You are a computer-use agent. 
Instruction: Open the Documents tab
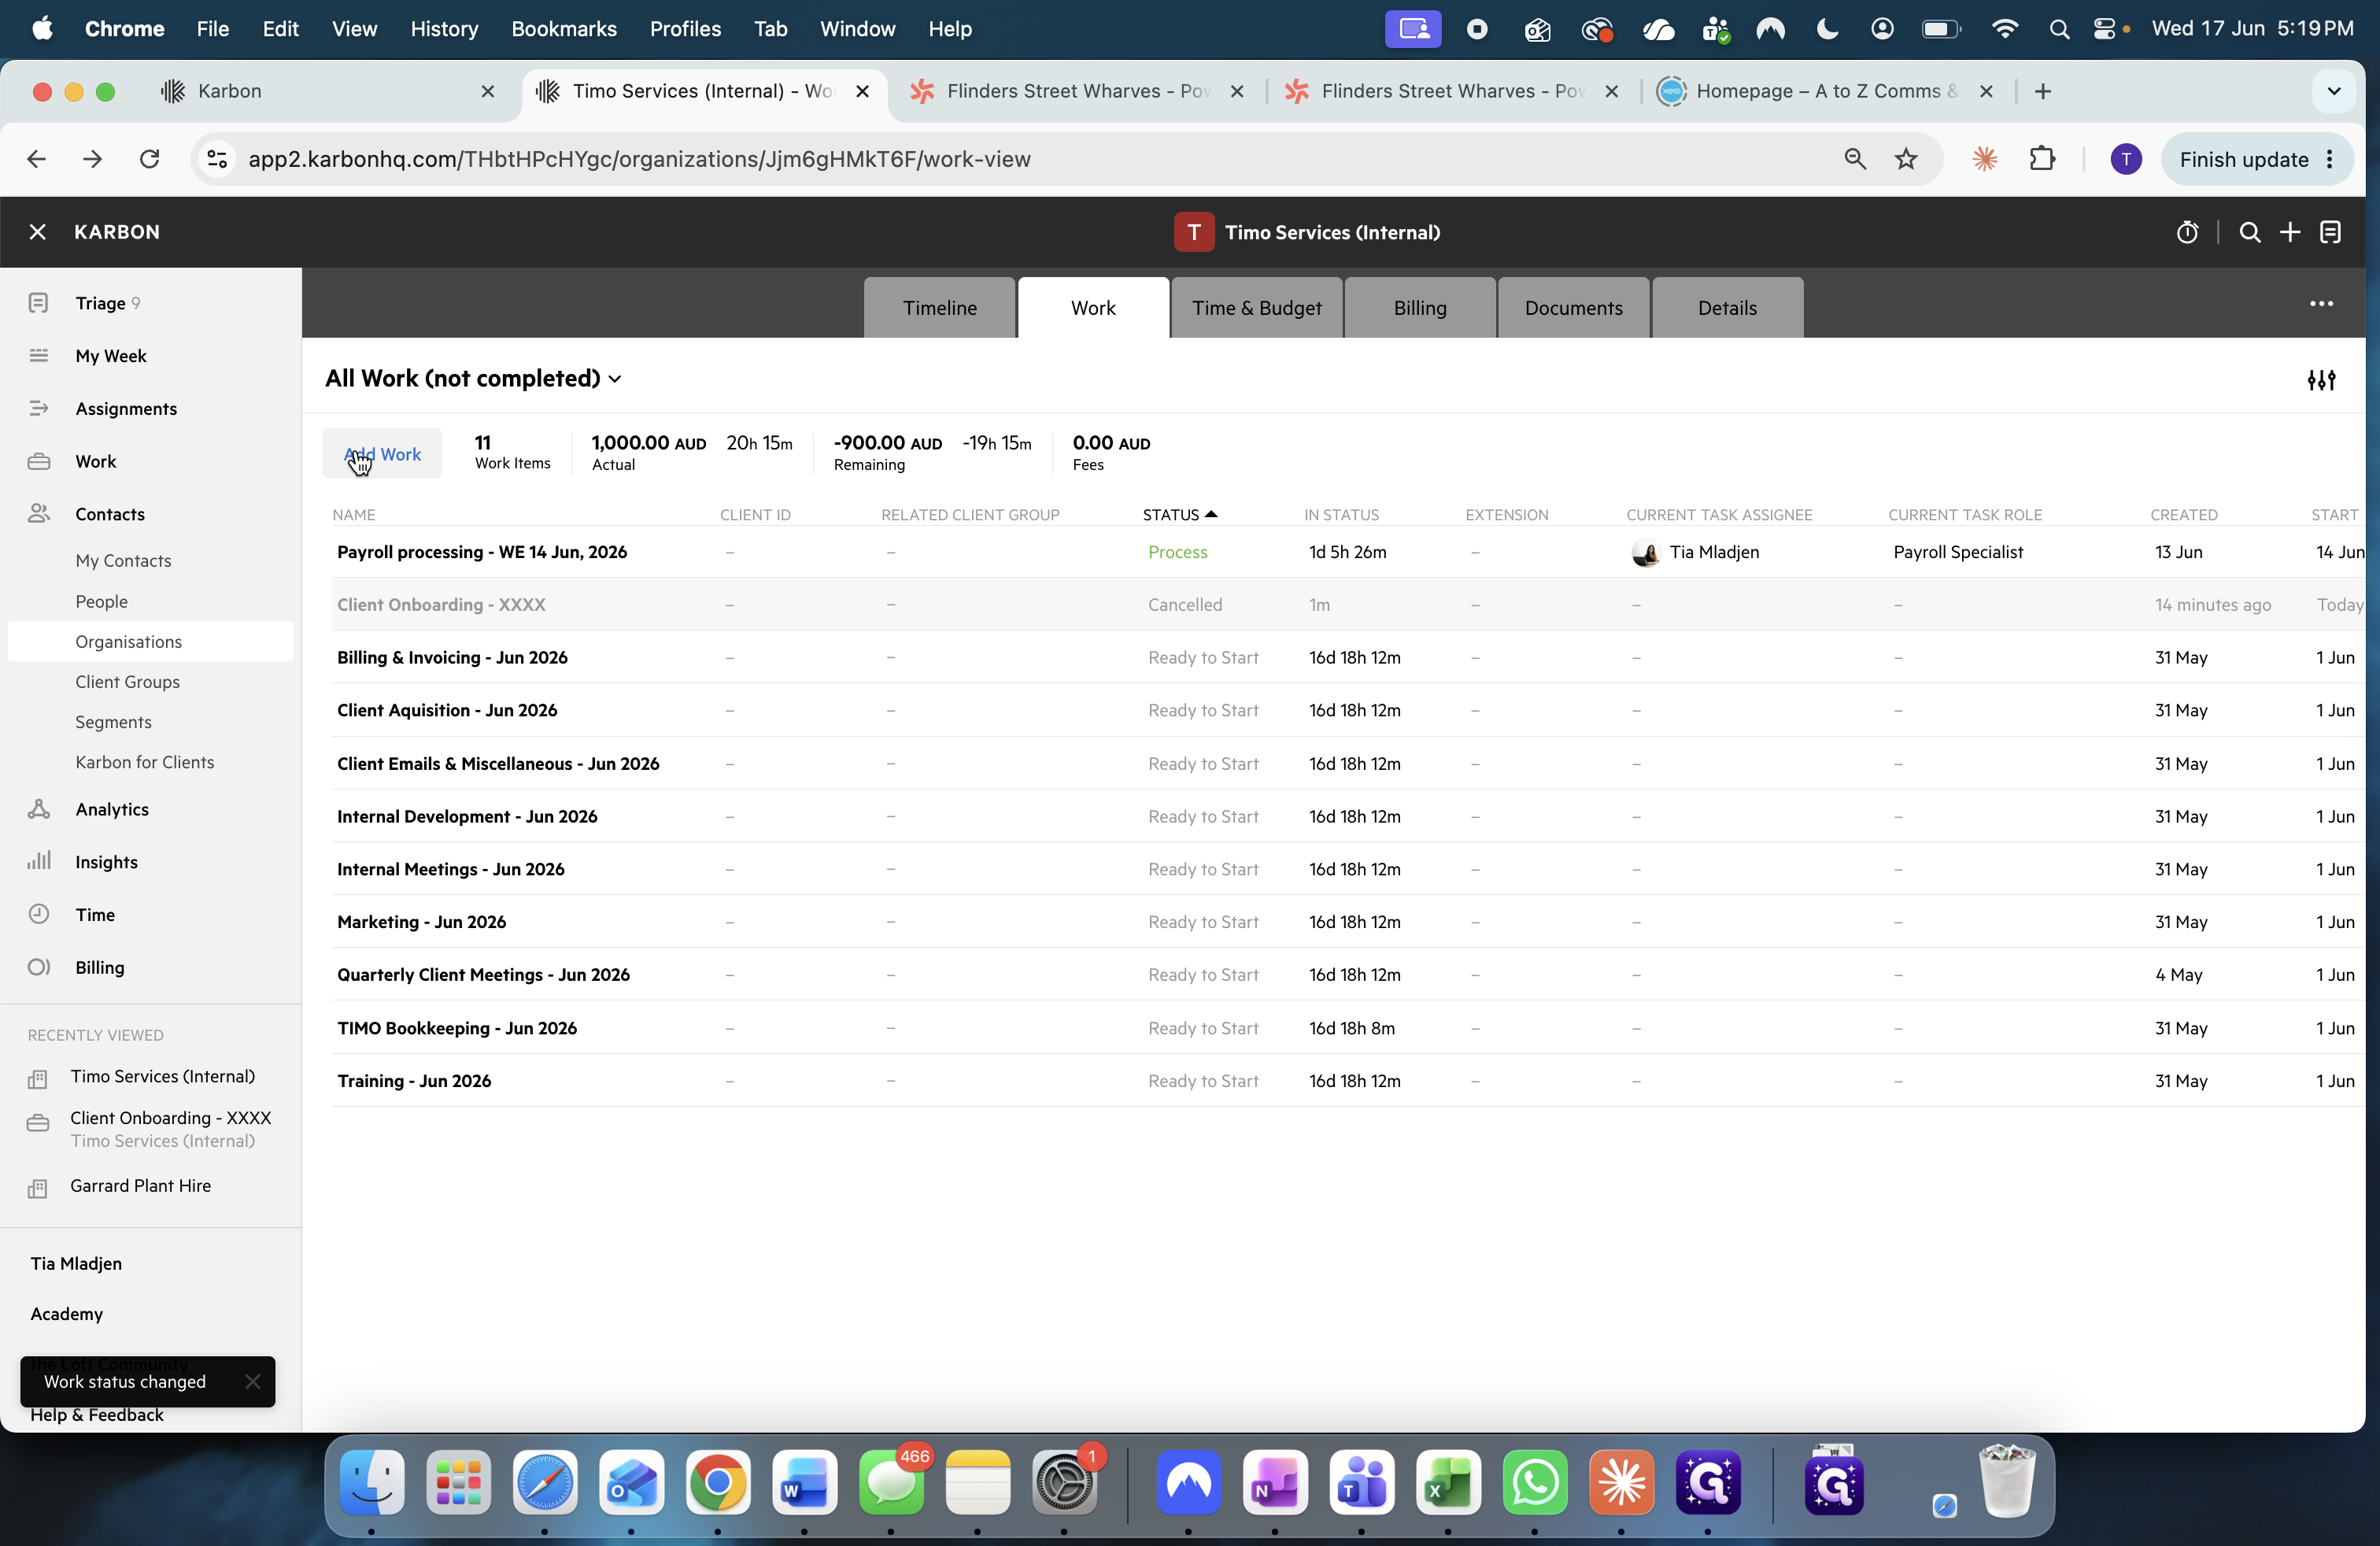tap(1573, 308)
